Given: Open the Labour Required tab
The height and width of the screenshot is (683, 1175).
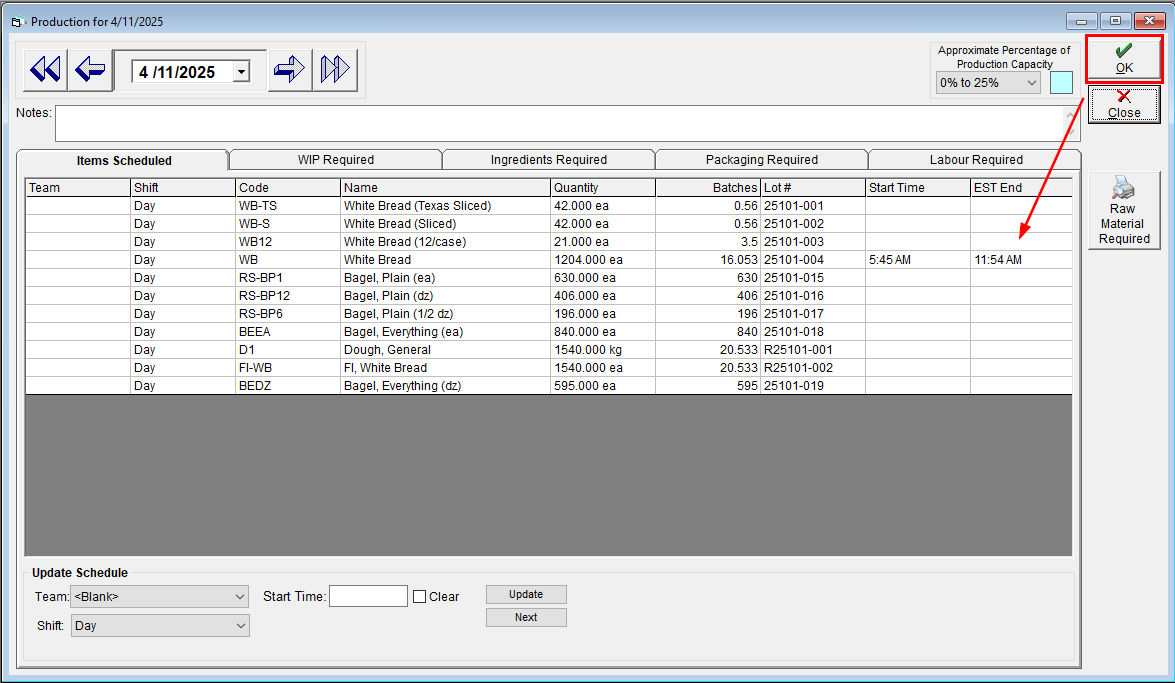Looking at the screenshot, I should click(x=976, y=160).
